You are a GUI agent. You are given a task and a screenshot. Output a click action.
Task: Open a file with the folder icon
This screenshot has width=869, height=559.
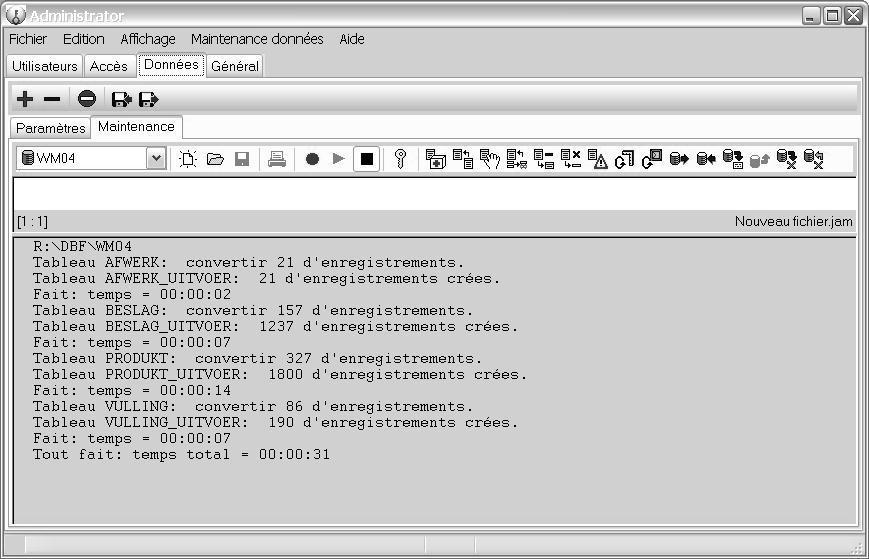point(215,160)
